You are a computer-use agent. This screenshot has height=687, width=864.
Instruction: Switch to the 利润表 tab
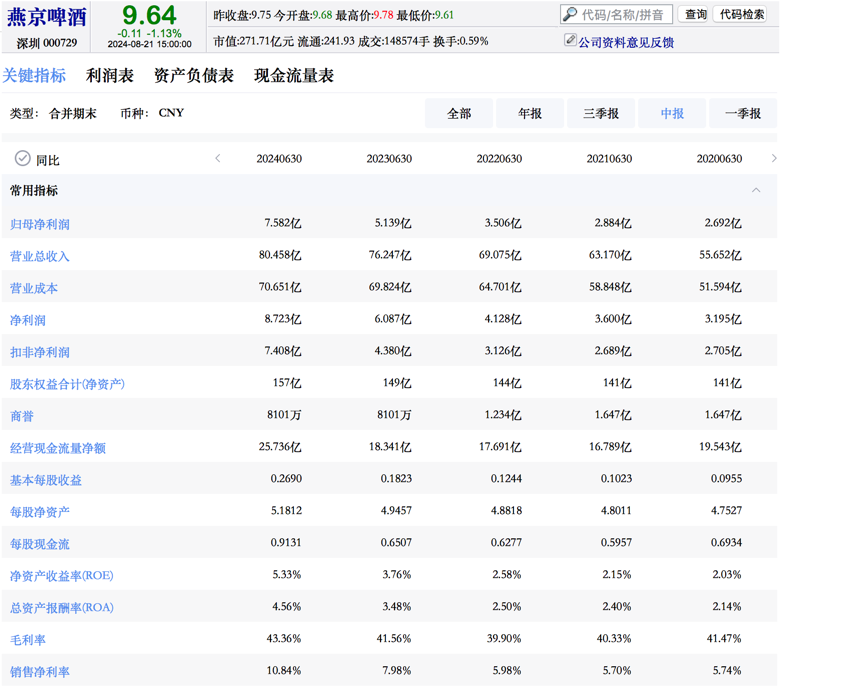point(110,76)
